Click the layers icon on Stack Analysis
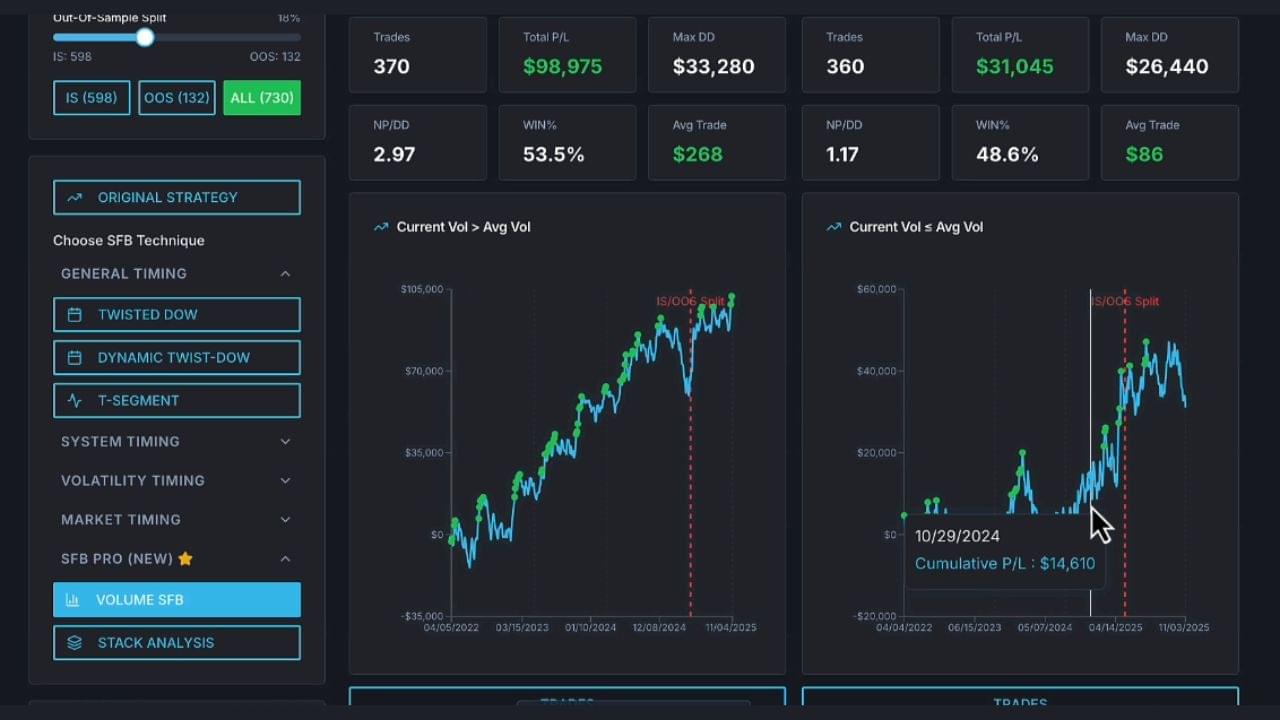This screenshot has width=1280, height=720. [74, 643]
